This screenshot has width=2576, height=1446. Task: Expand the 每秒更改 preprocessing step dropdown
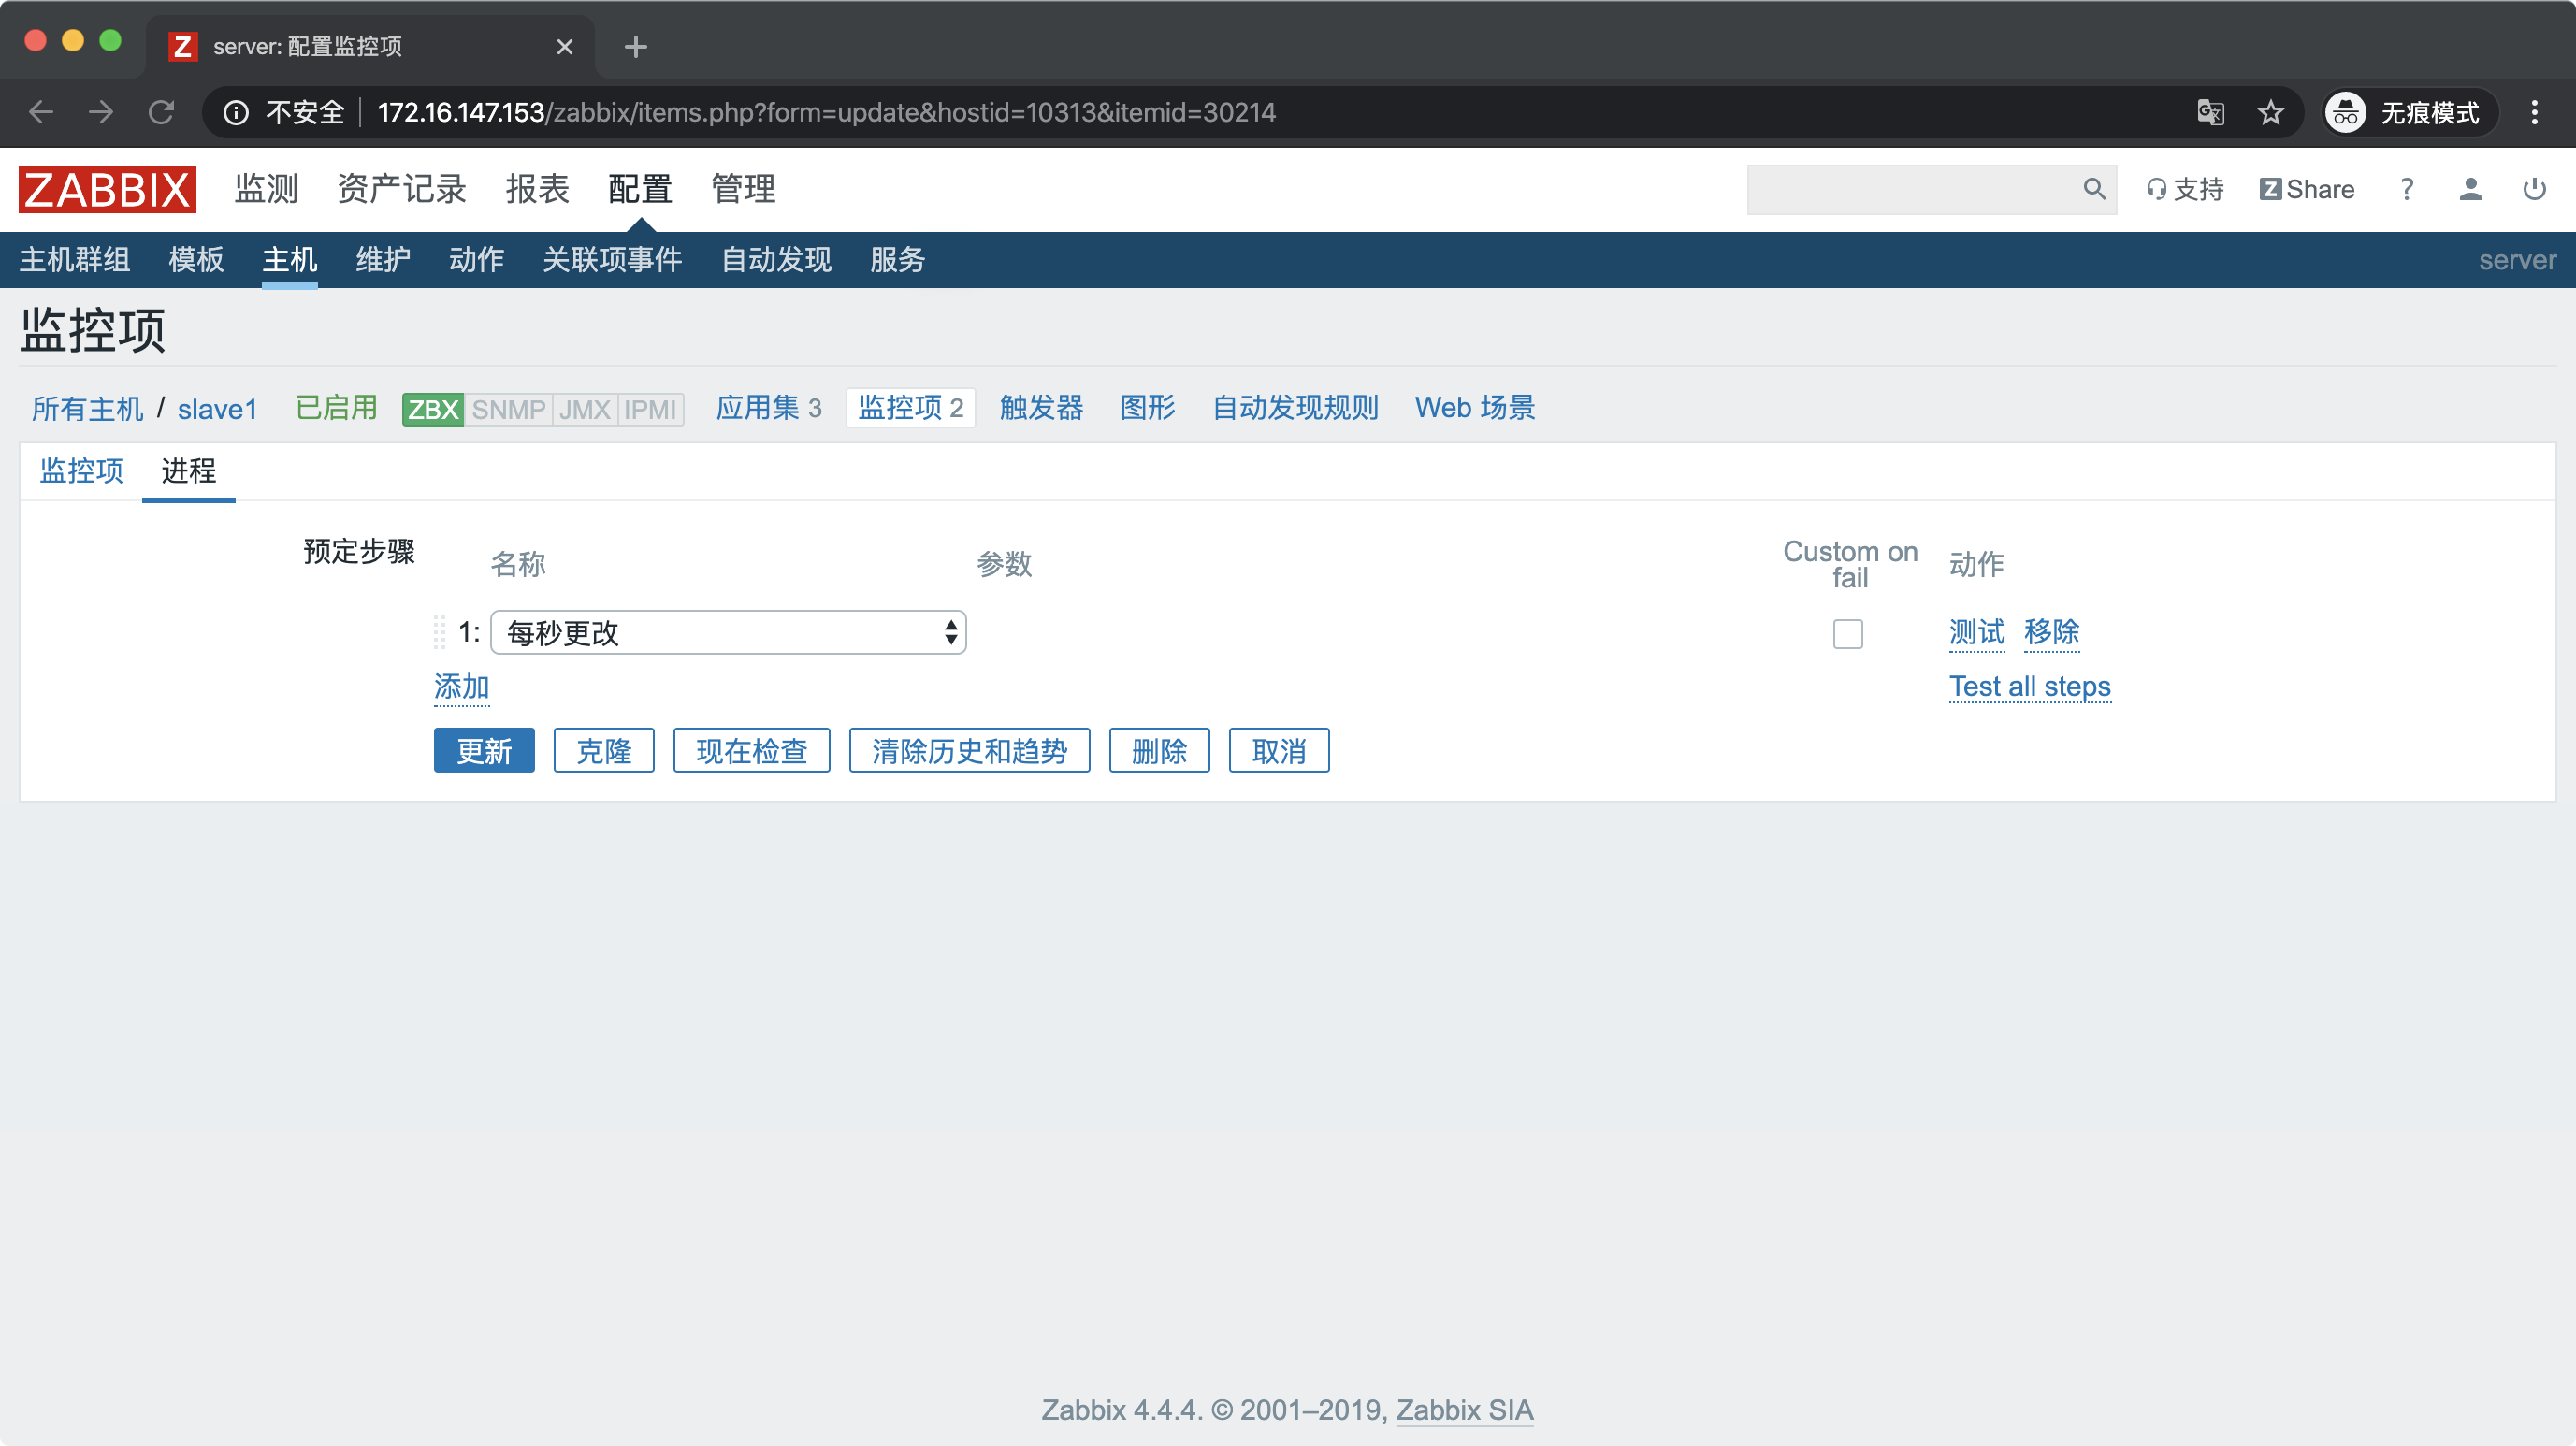(728, 632)
